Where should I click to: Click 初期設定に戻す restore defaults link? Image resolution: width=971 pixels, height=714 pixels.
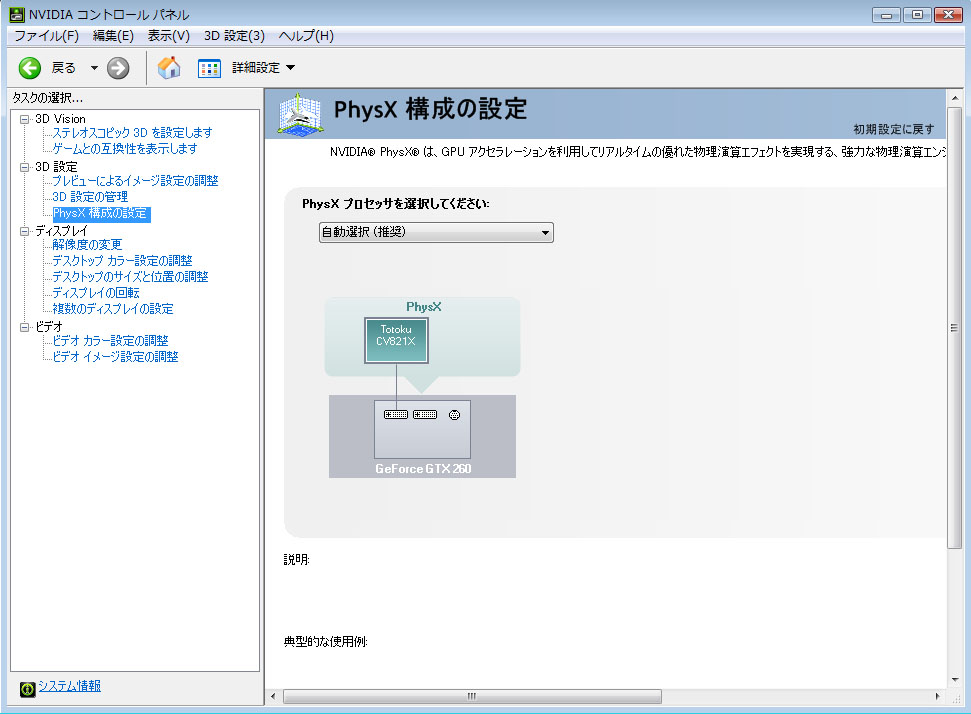coord(894,129)
